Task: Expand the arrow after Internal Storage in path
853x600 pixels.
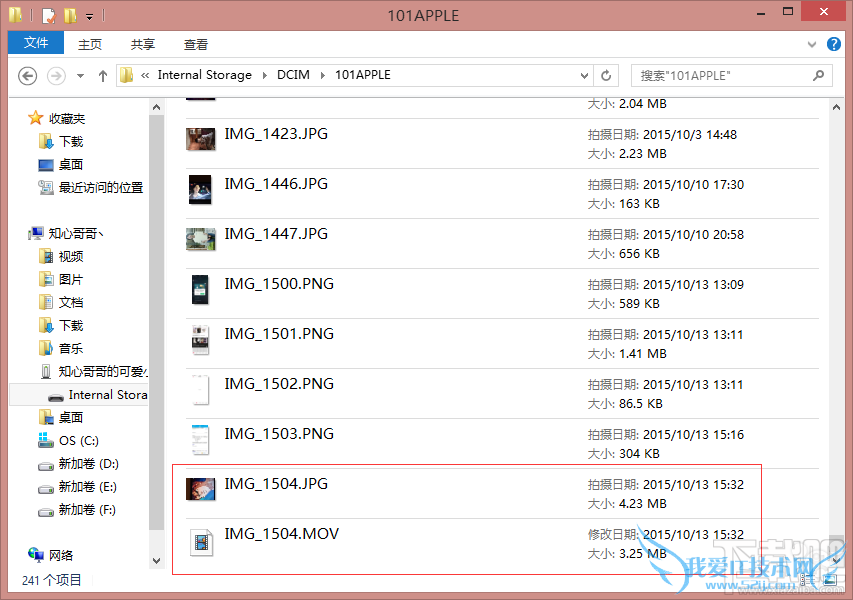Action: 264,76
